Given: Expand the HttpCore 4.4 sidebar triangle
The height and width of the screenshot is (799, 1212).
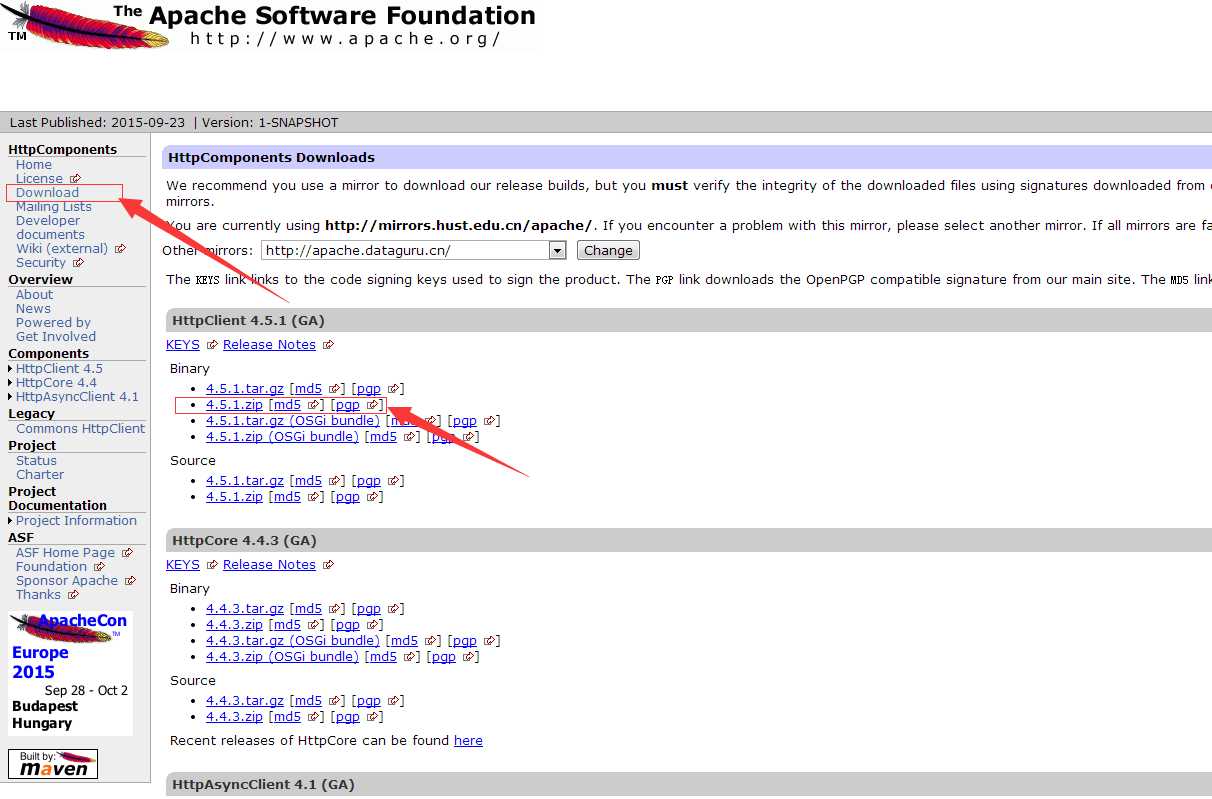Looking at the screenshot, I should pos(10,383).
